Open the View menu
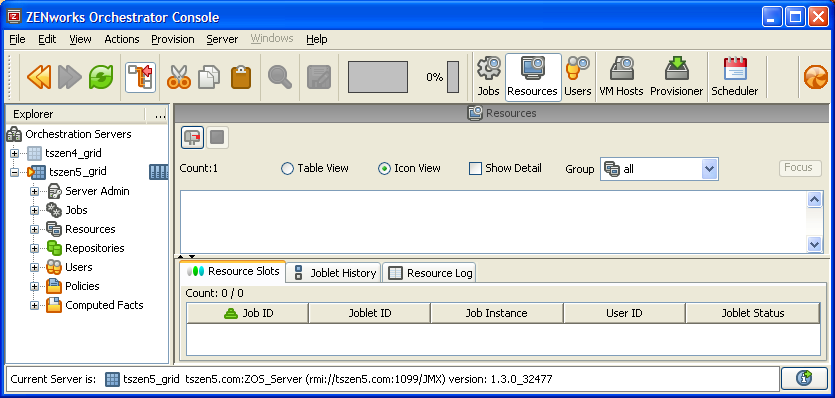This screenshot has width=835, height=398. [x=80, y=39]
